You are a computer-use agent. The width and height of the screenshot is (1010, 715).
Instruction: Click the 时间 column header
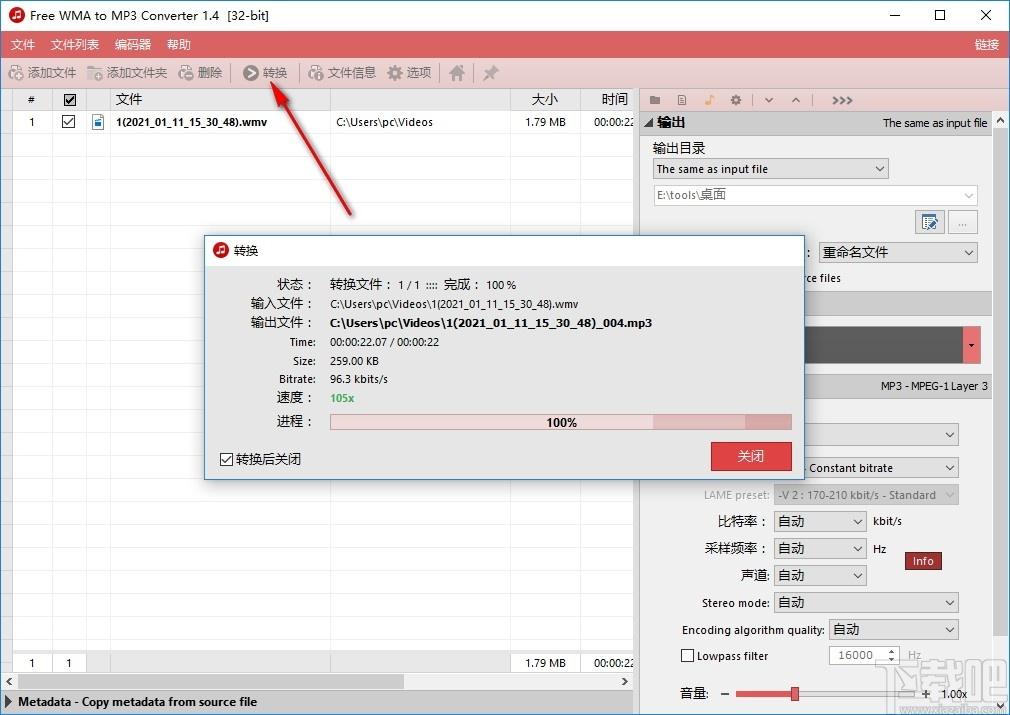point(607,100)
